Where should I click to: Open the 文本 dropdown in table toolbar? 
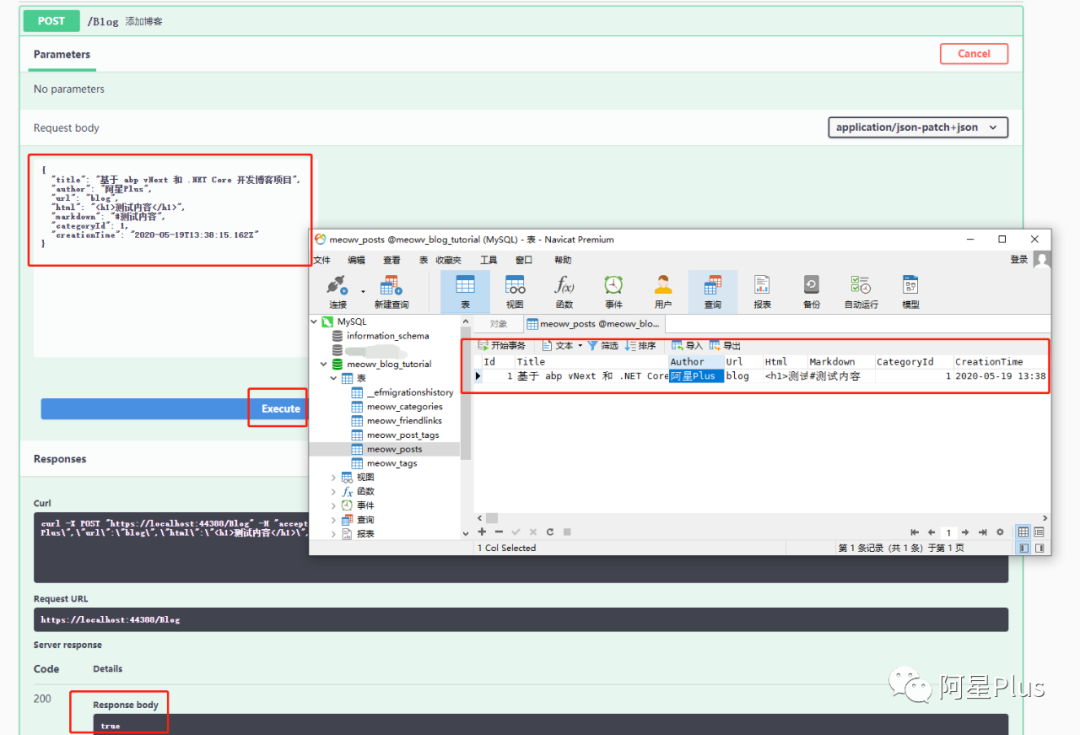(x=580, y=346)
